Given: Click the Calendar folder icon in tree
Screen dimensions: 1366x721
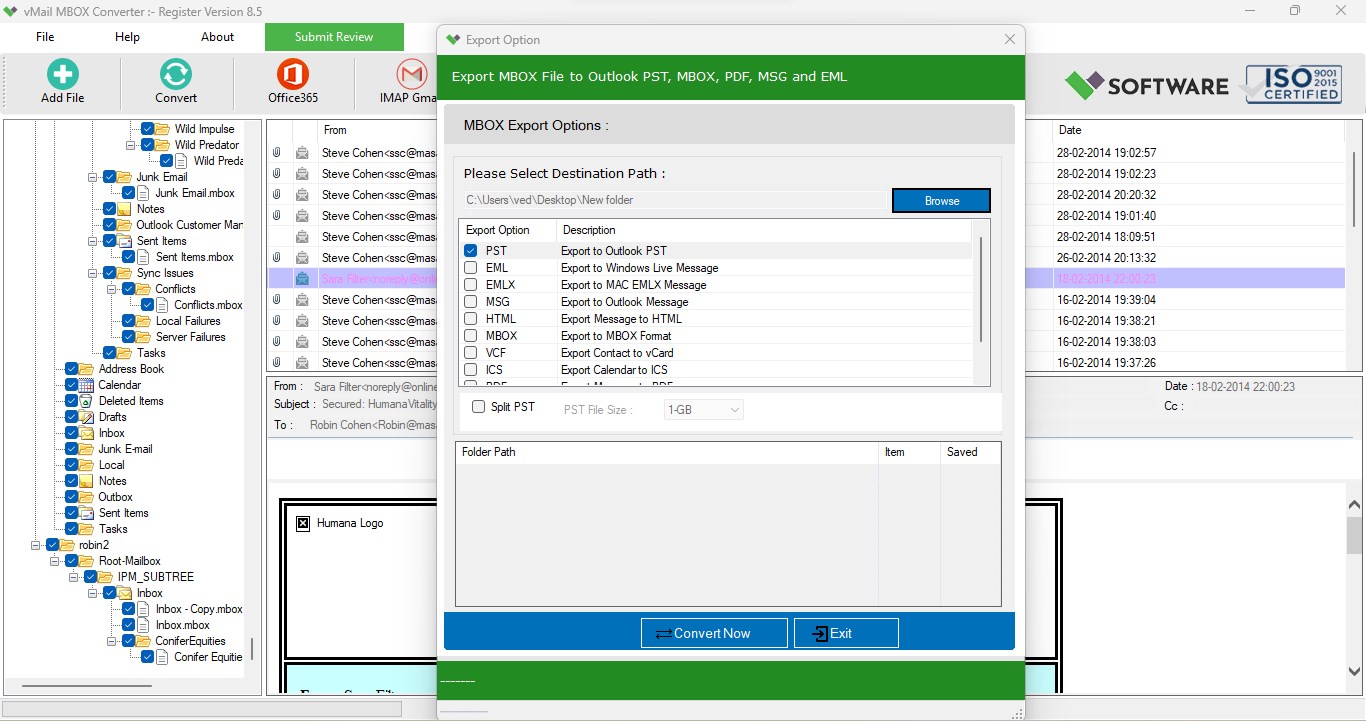Looking at the screenshot, I should coord(88,385).
